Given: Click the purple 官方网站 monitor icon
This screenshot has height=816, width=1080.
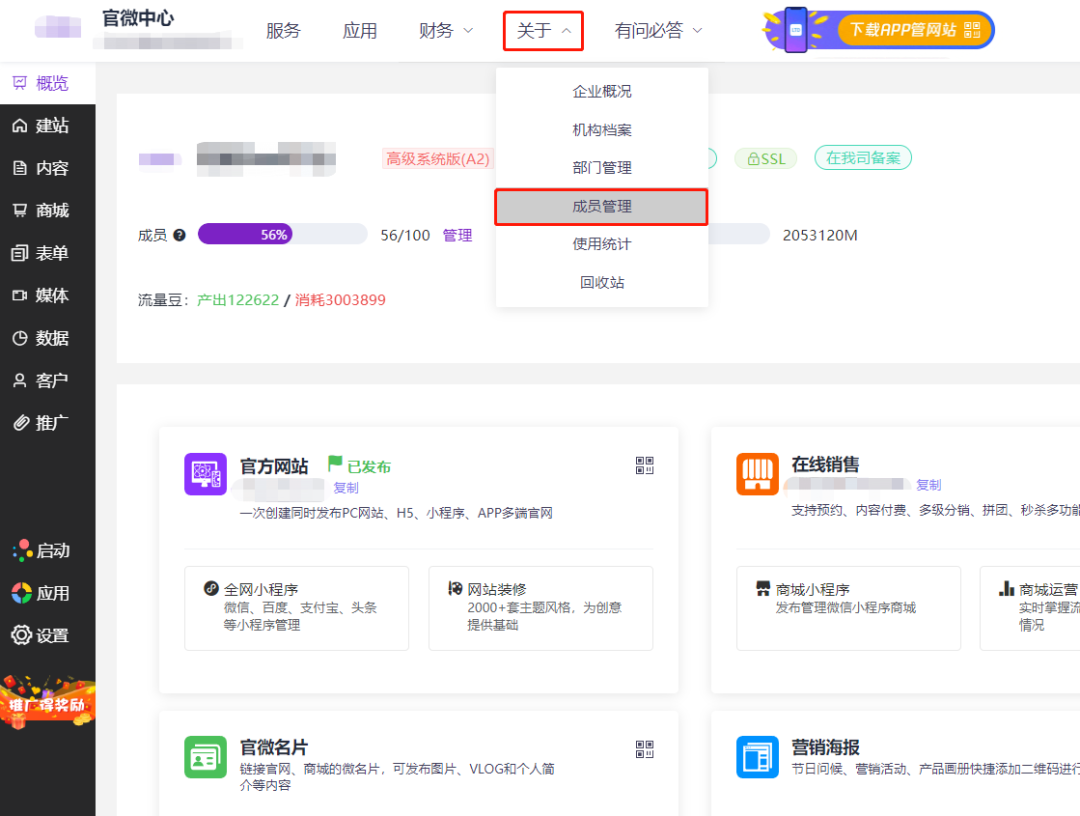Looking at the screenshot, I should tap(206, 474).
